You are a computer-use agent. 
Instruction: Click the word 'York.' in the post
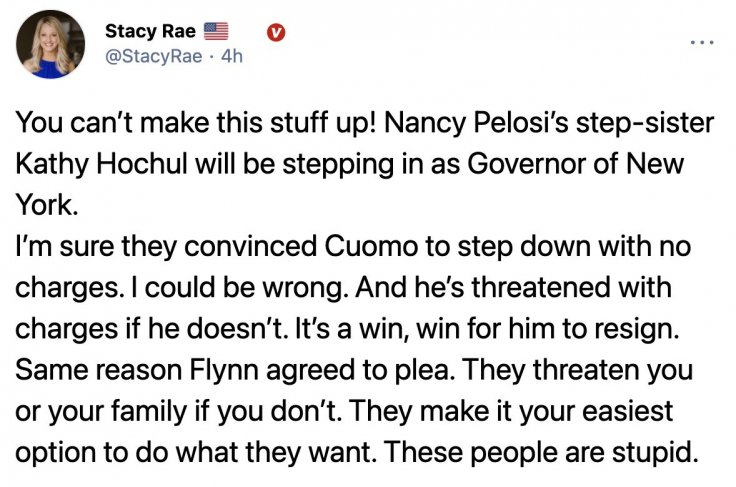point(46,205)
